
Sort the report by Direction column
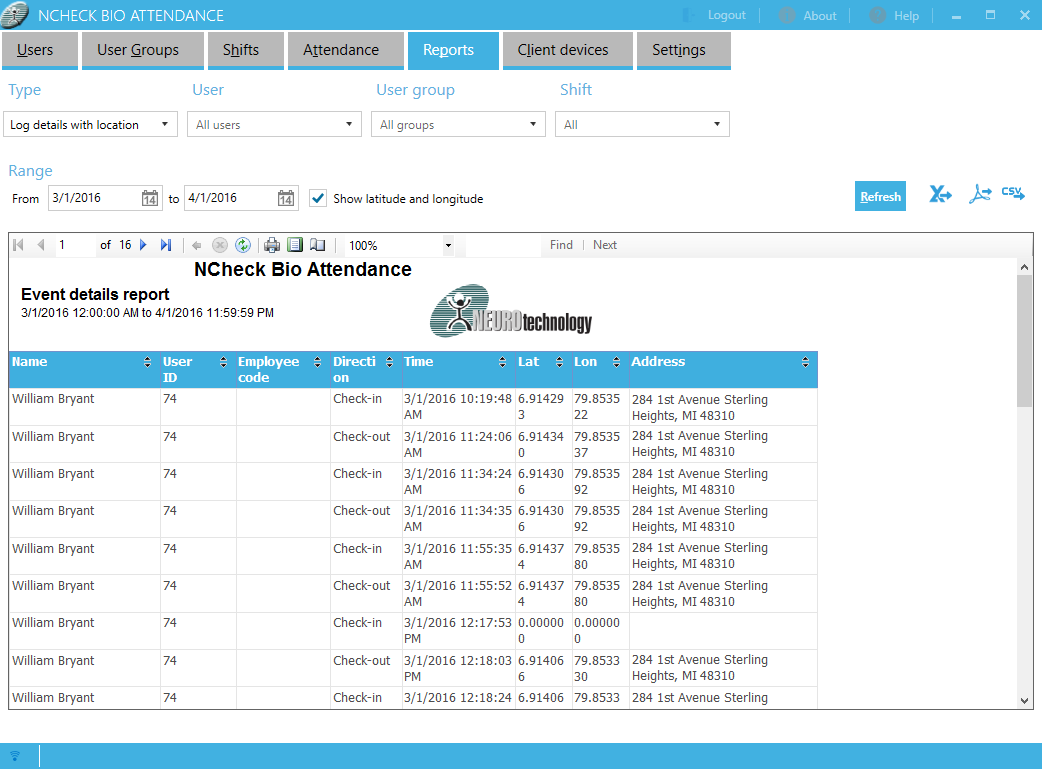pos(389,362)
